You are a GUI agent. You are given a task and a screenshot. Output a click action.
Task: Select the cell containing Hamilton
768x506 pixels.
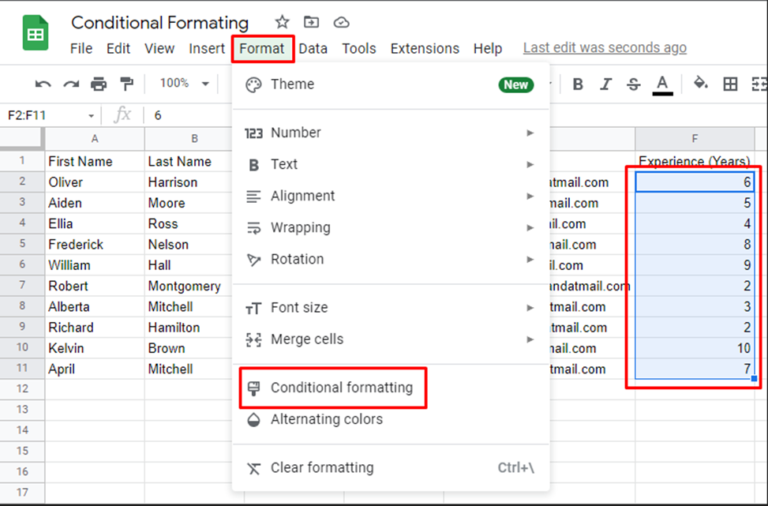click(x=189, y=327)
